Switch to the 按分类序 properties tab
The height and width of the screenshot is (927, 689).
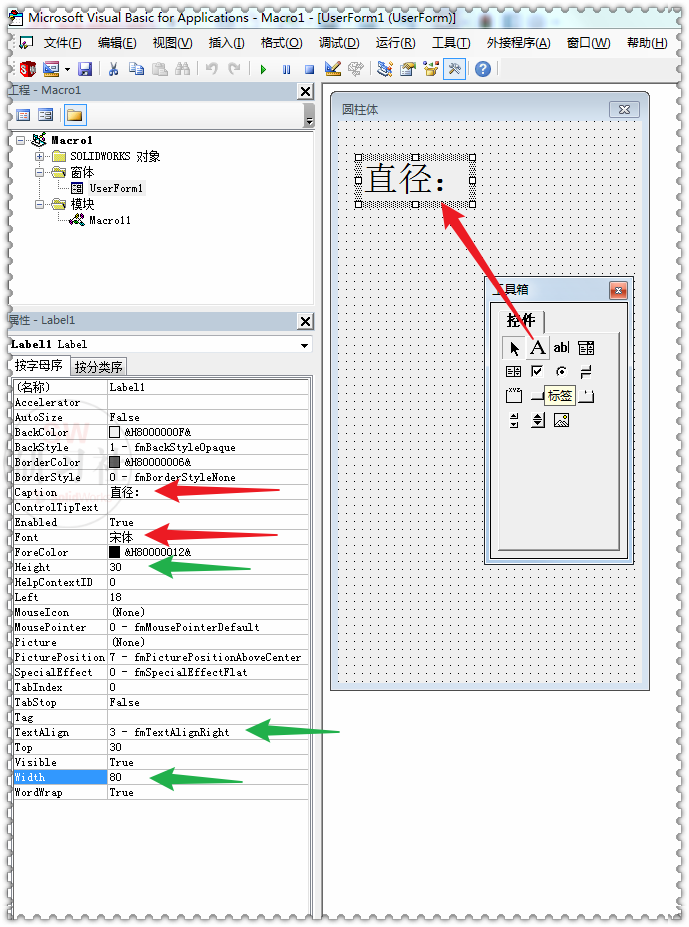click(x=98, y=367)
